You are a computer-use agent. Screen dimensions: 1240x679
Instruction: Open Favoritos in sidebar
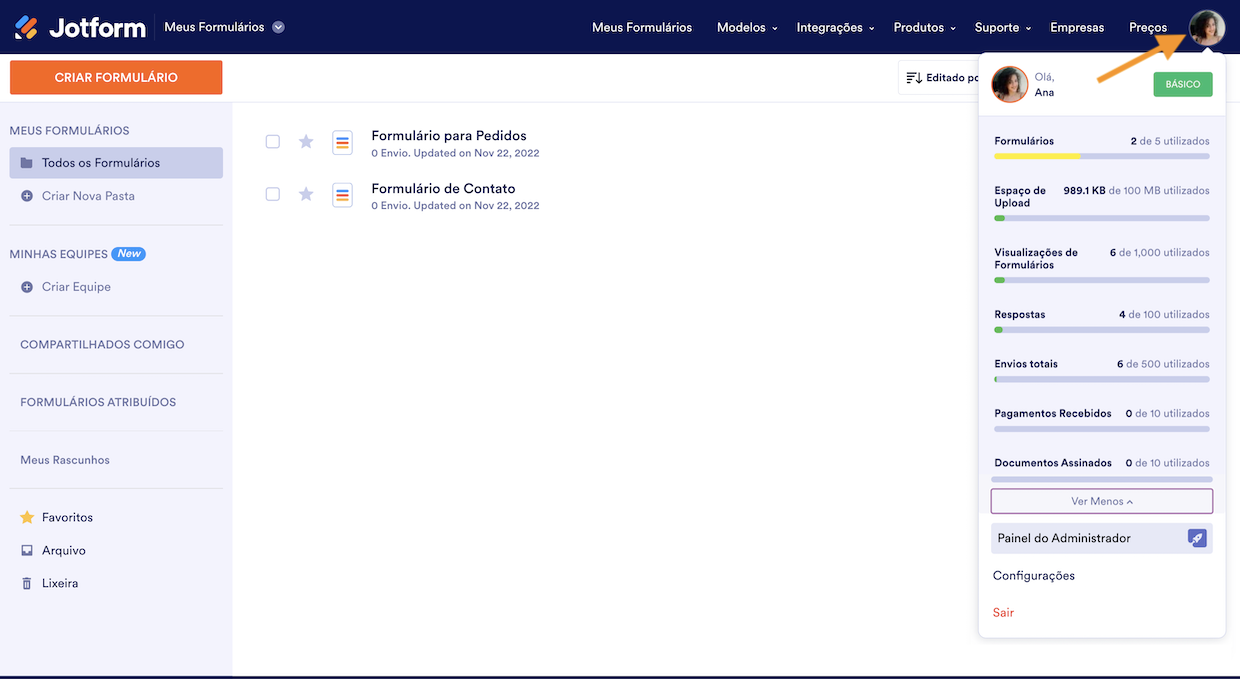click(x=67, y=517)
